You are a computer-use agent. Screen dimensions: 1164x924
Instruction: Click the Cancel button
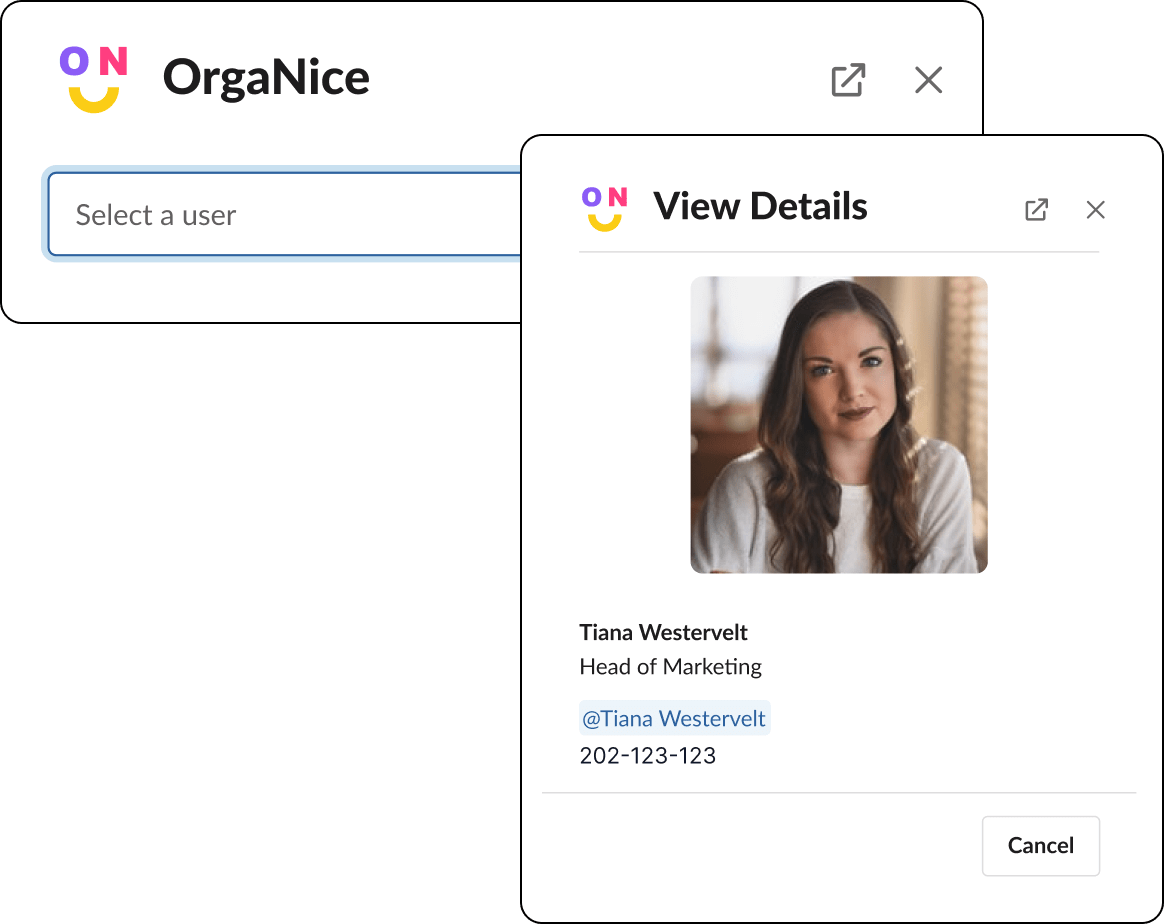pos(1040,845)
